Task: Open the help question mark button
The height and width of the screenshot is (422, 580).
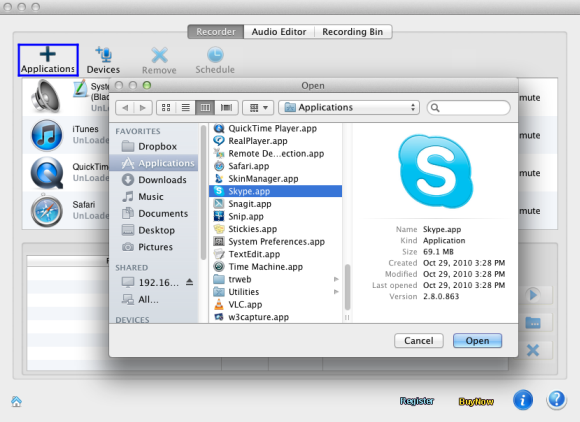Action: coord(556,400)
